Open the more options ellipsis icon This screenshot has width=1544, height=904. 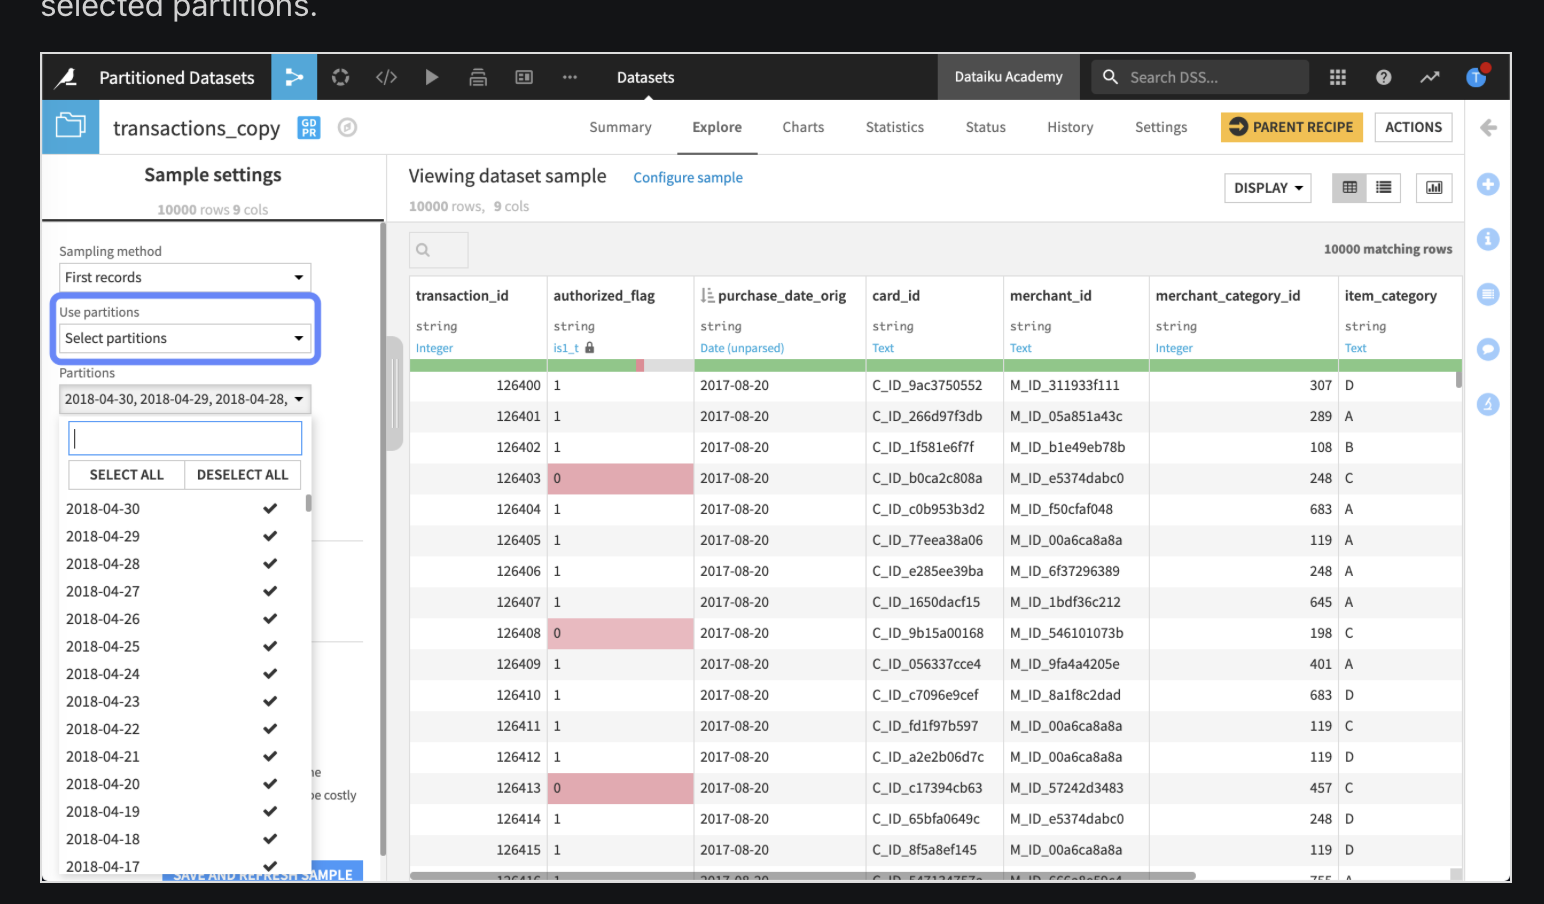point(570,77)
